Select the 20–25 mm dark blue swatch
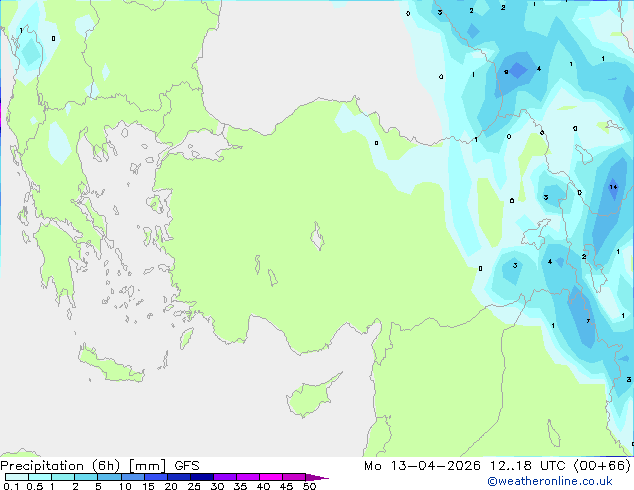This screenshot has width=634, height=490. [x=179, y=477]
